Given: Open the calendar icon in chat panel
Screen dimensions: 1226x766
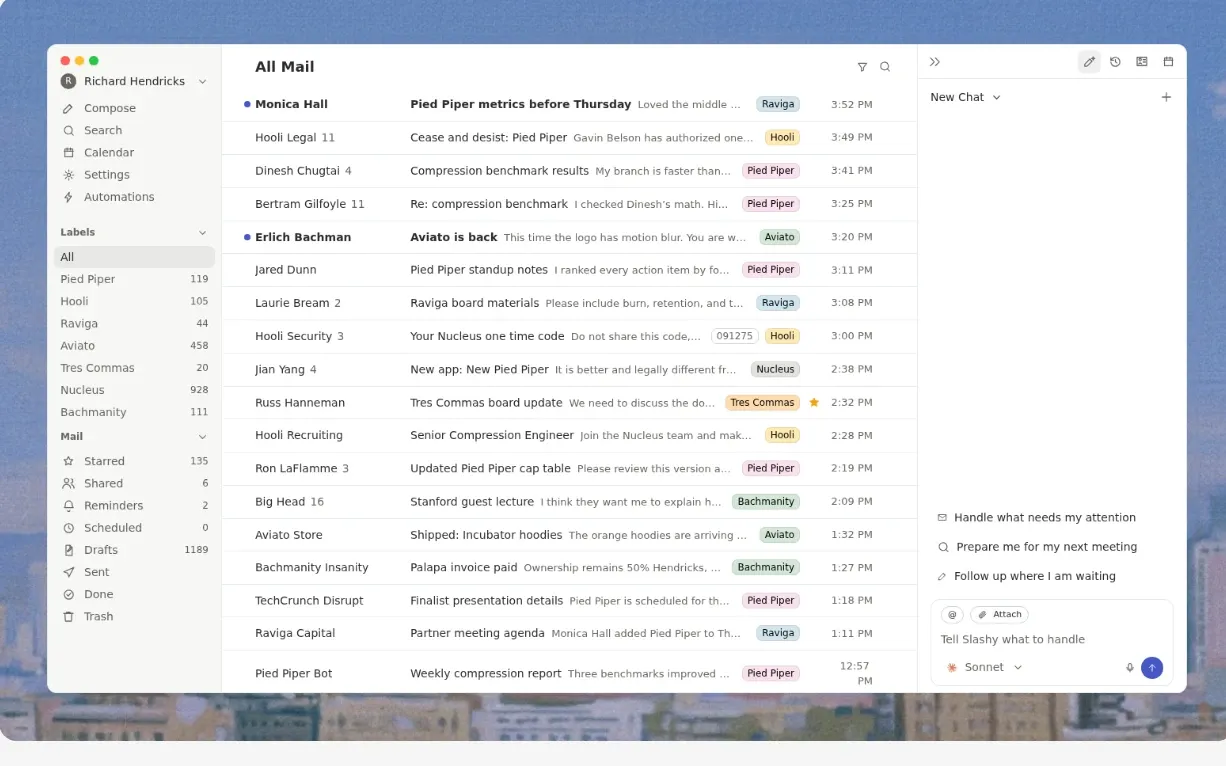Looking at the screenshot, I should (1168, 62).
